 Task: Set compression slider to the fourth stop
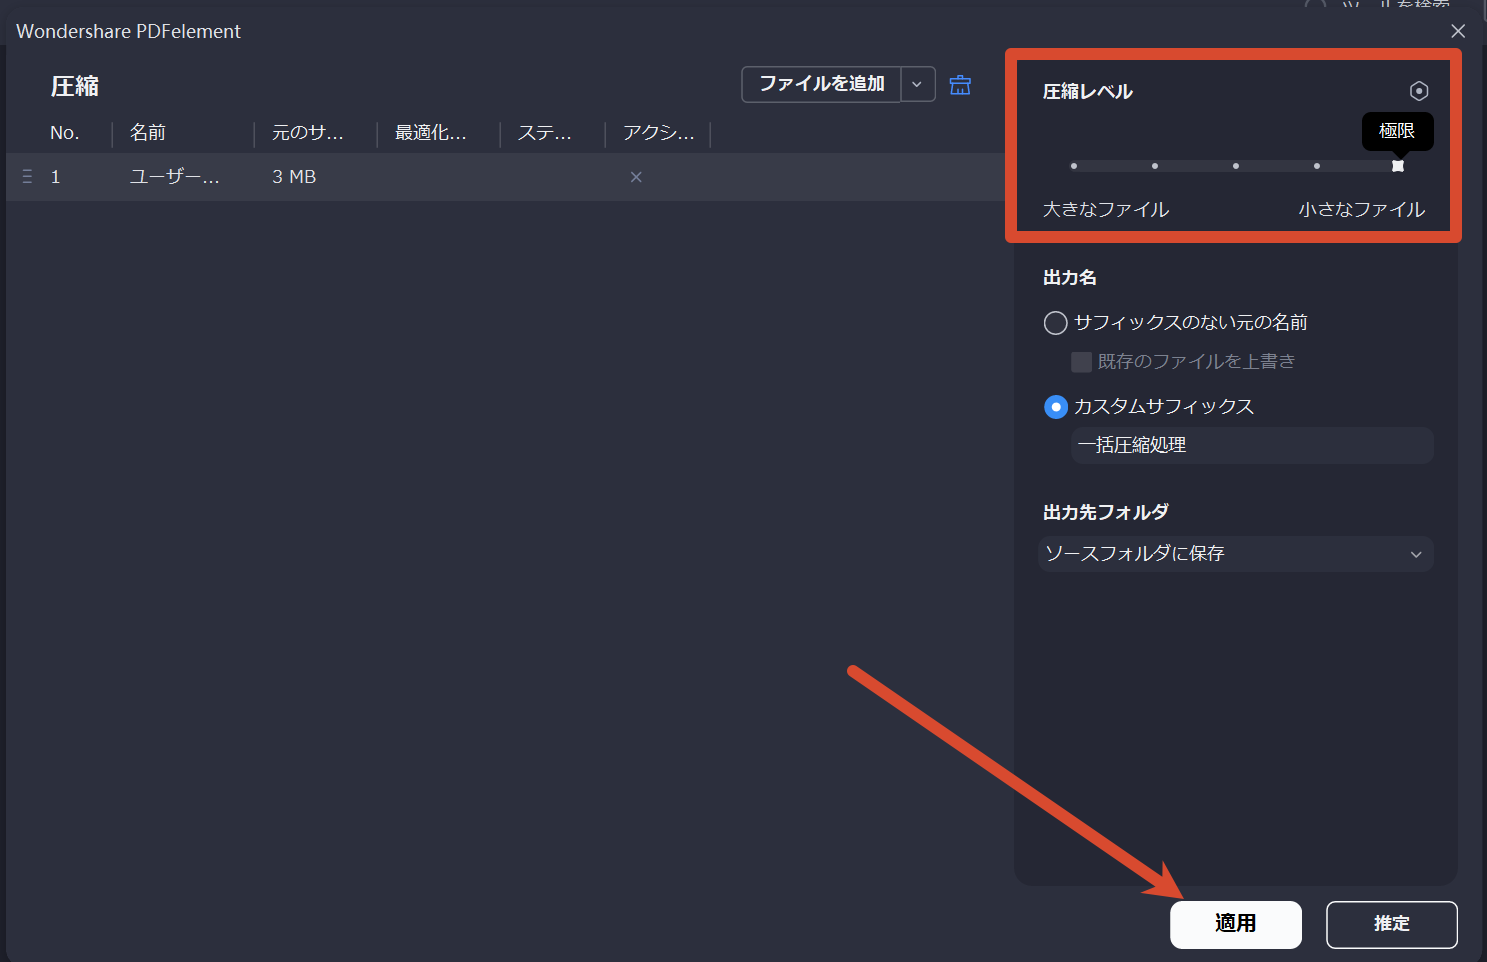tap(1317, 166)
